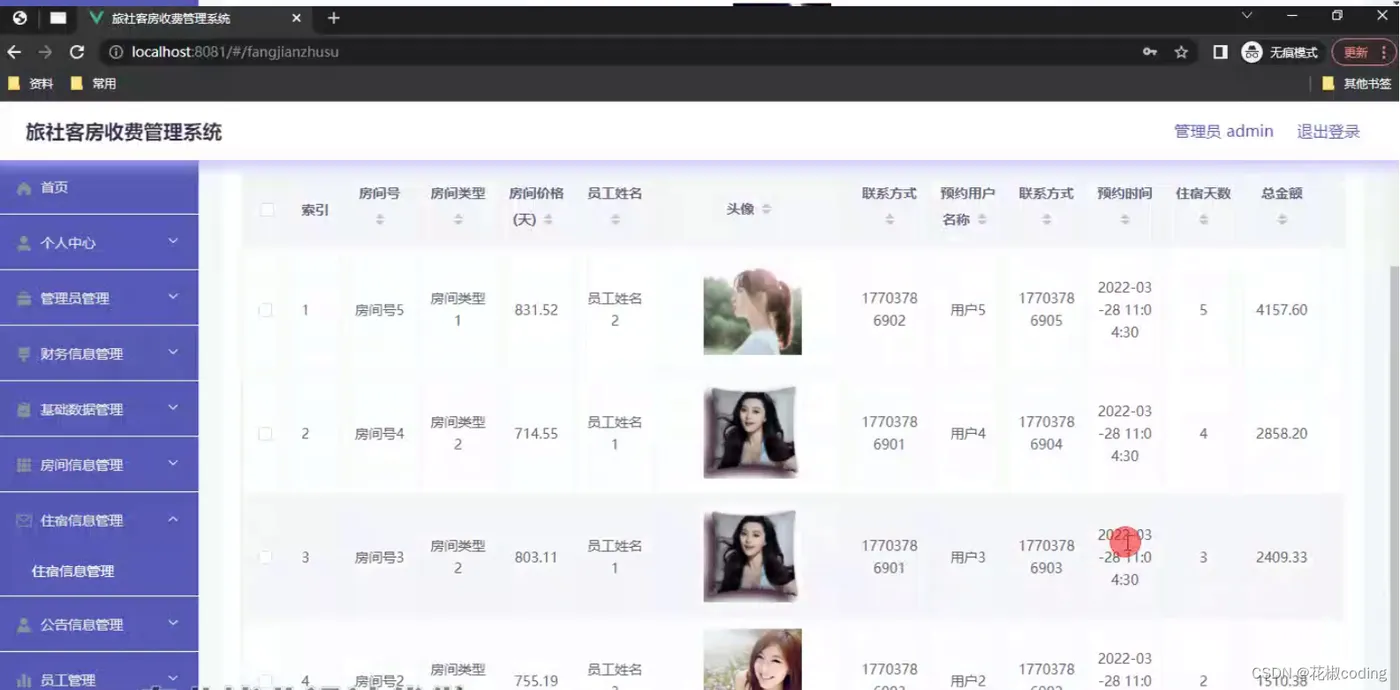1400x690 pixels.
Task: Click the home icon beside 首页
Action: [x=24, y=188]
